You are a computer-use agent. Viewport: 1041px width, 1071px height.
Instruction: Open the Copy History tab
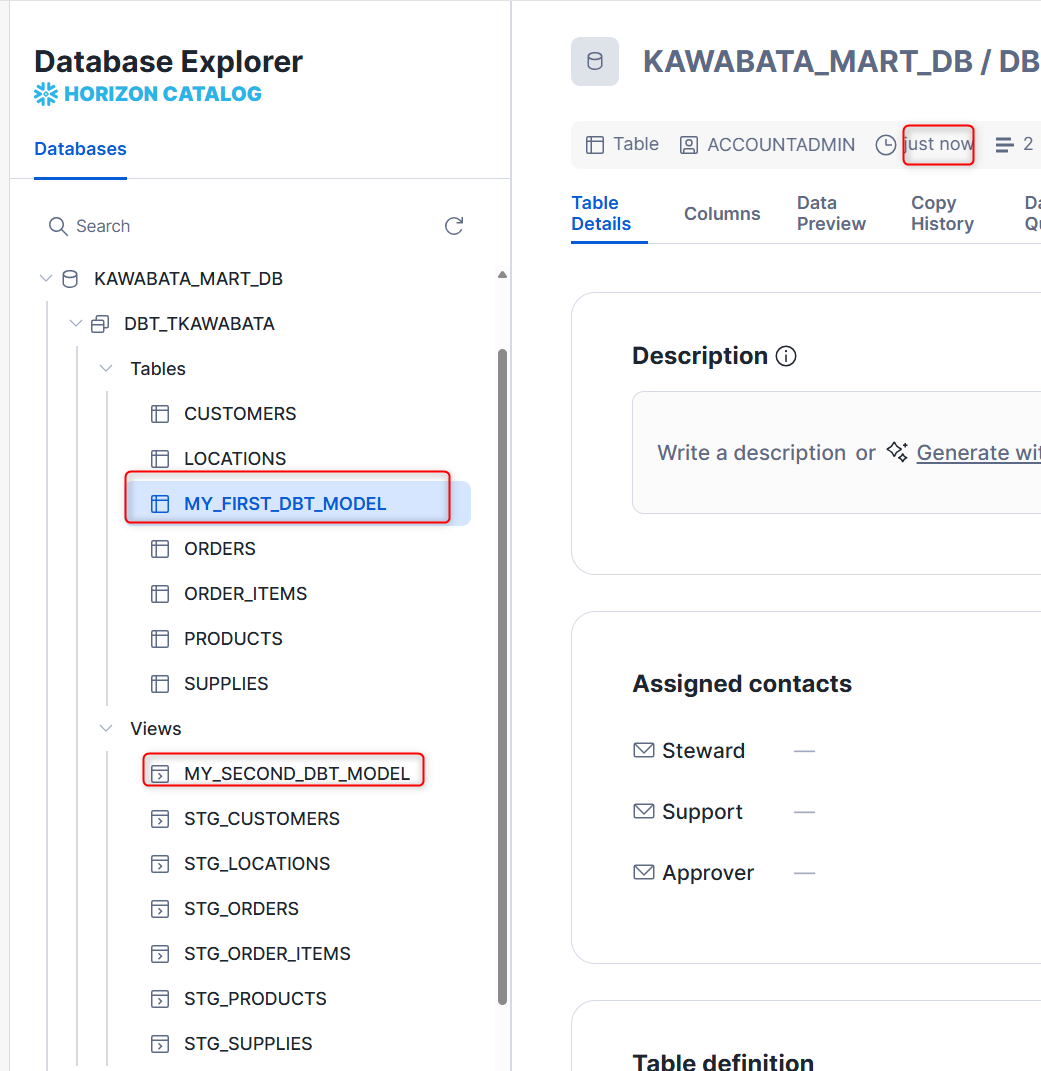942,214
